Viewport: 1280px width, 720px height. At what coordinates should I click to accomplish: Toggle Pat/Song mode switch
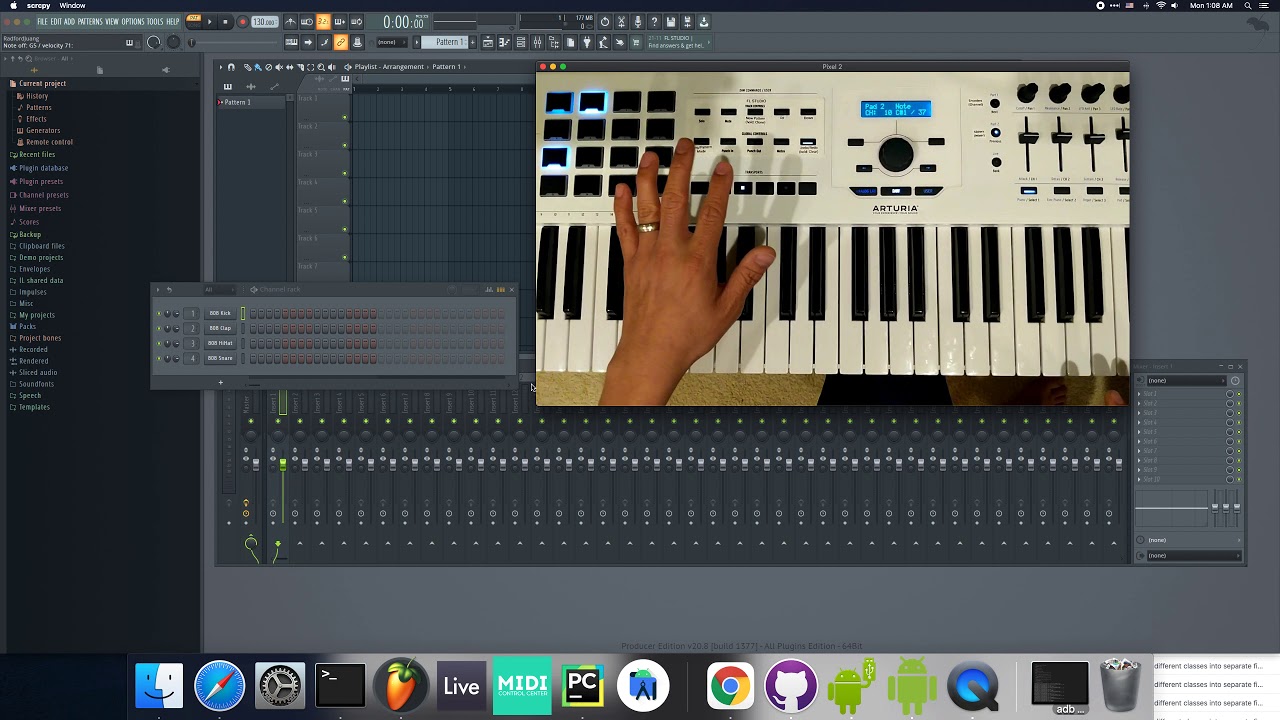click(193, 21)
